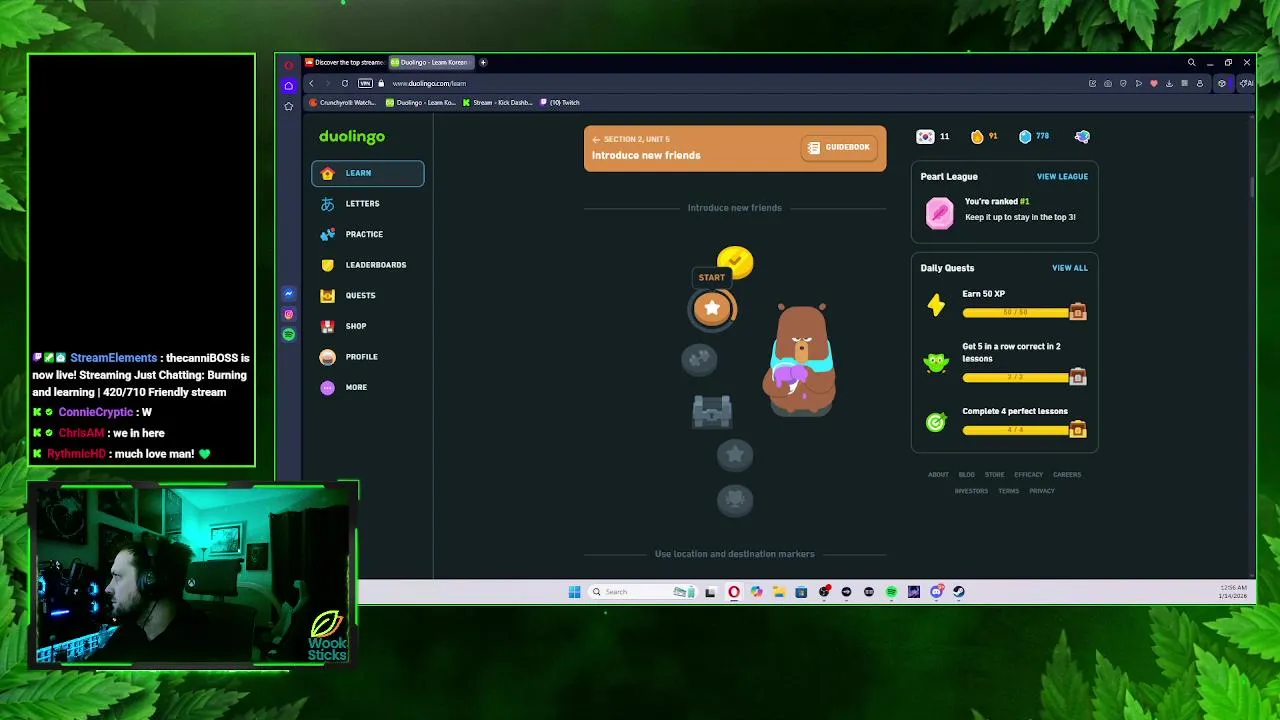Viewport: 1280px width, 720px height.
Task: Open the Privacy footer link
Action: 1042,491
